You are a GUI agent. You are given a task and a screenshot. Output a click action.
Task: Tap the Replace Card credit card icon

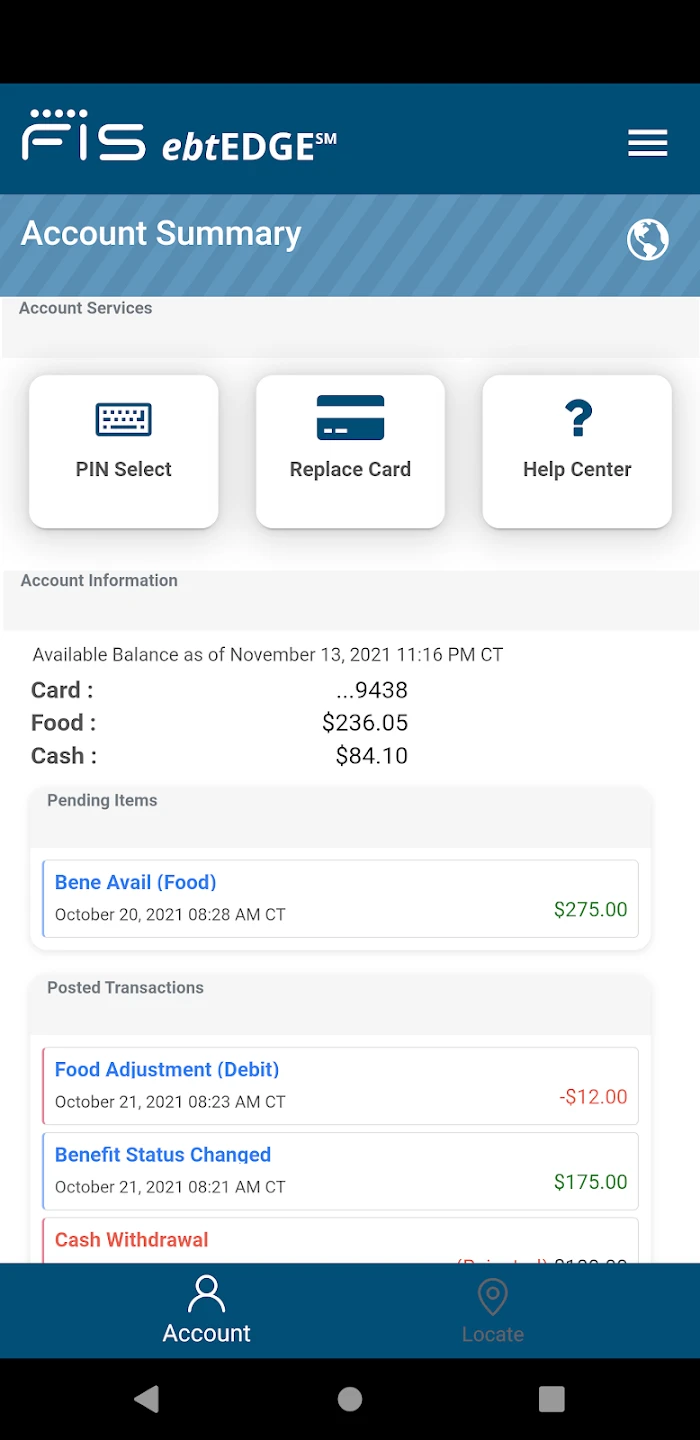click(350, 417)
